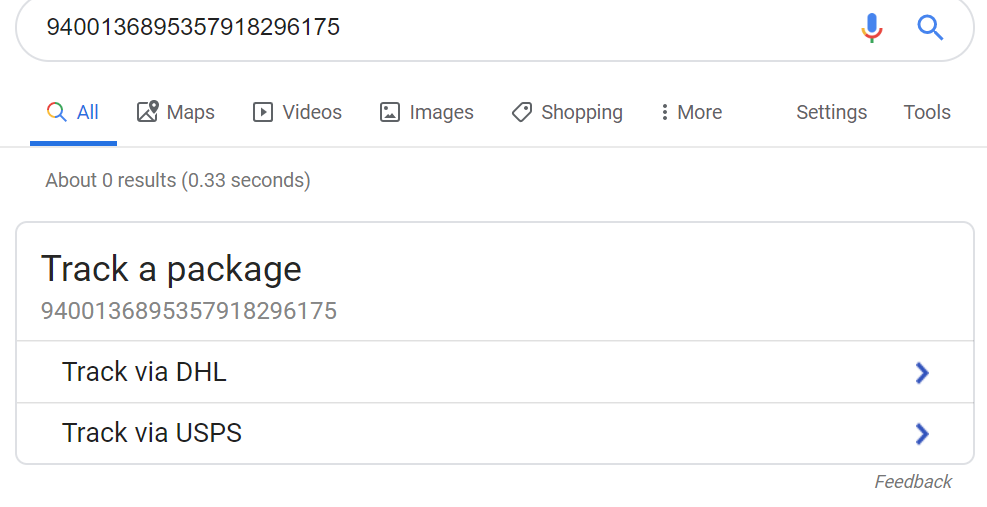Switch to the Videos tab
987x507 pixels.
click(297, 112)
